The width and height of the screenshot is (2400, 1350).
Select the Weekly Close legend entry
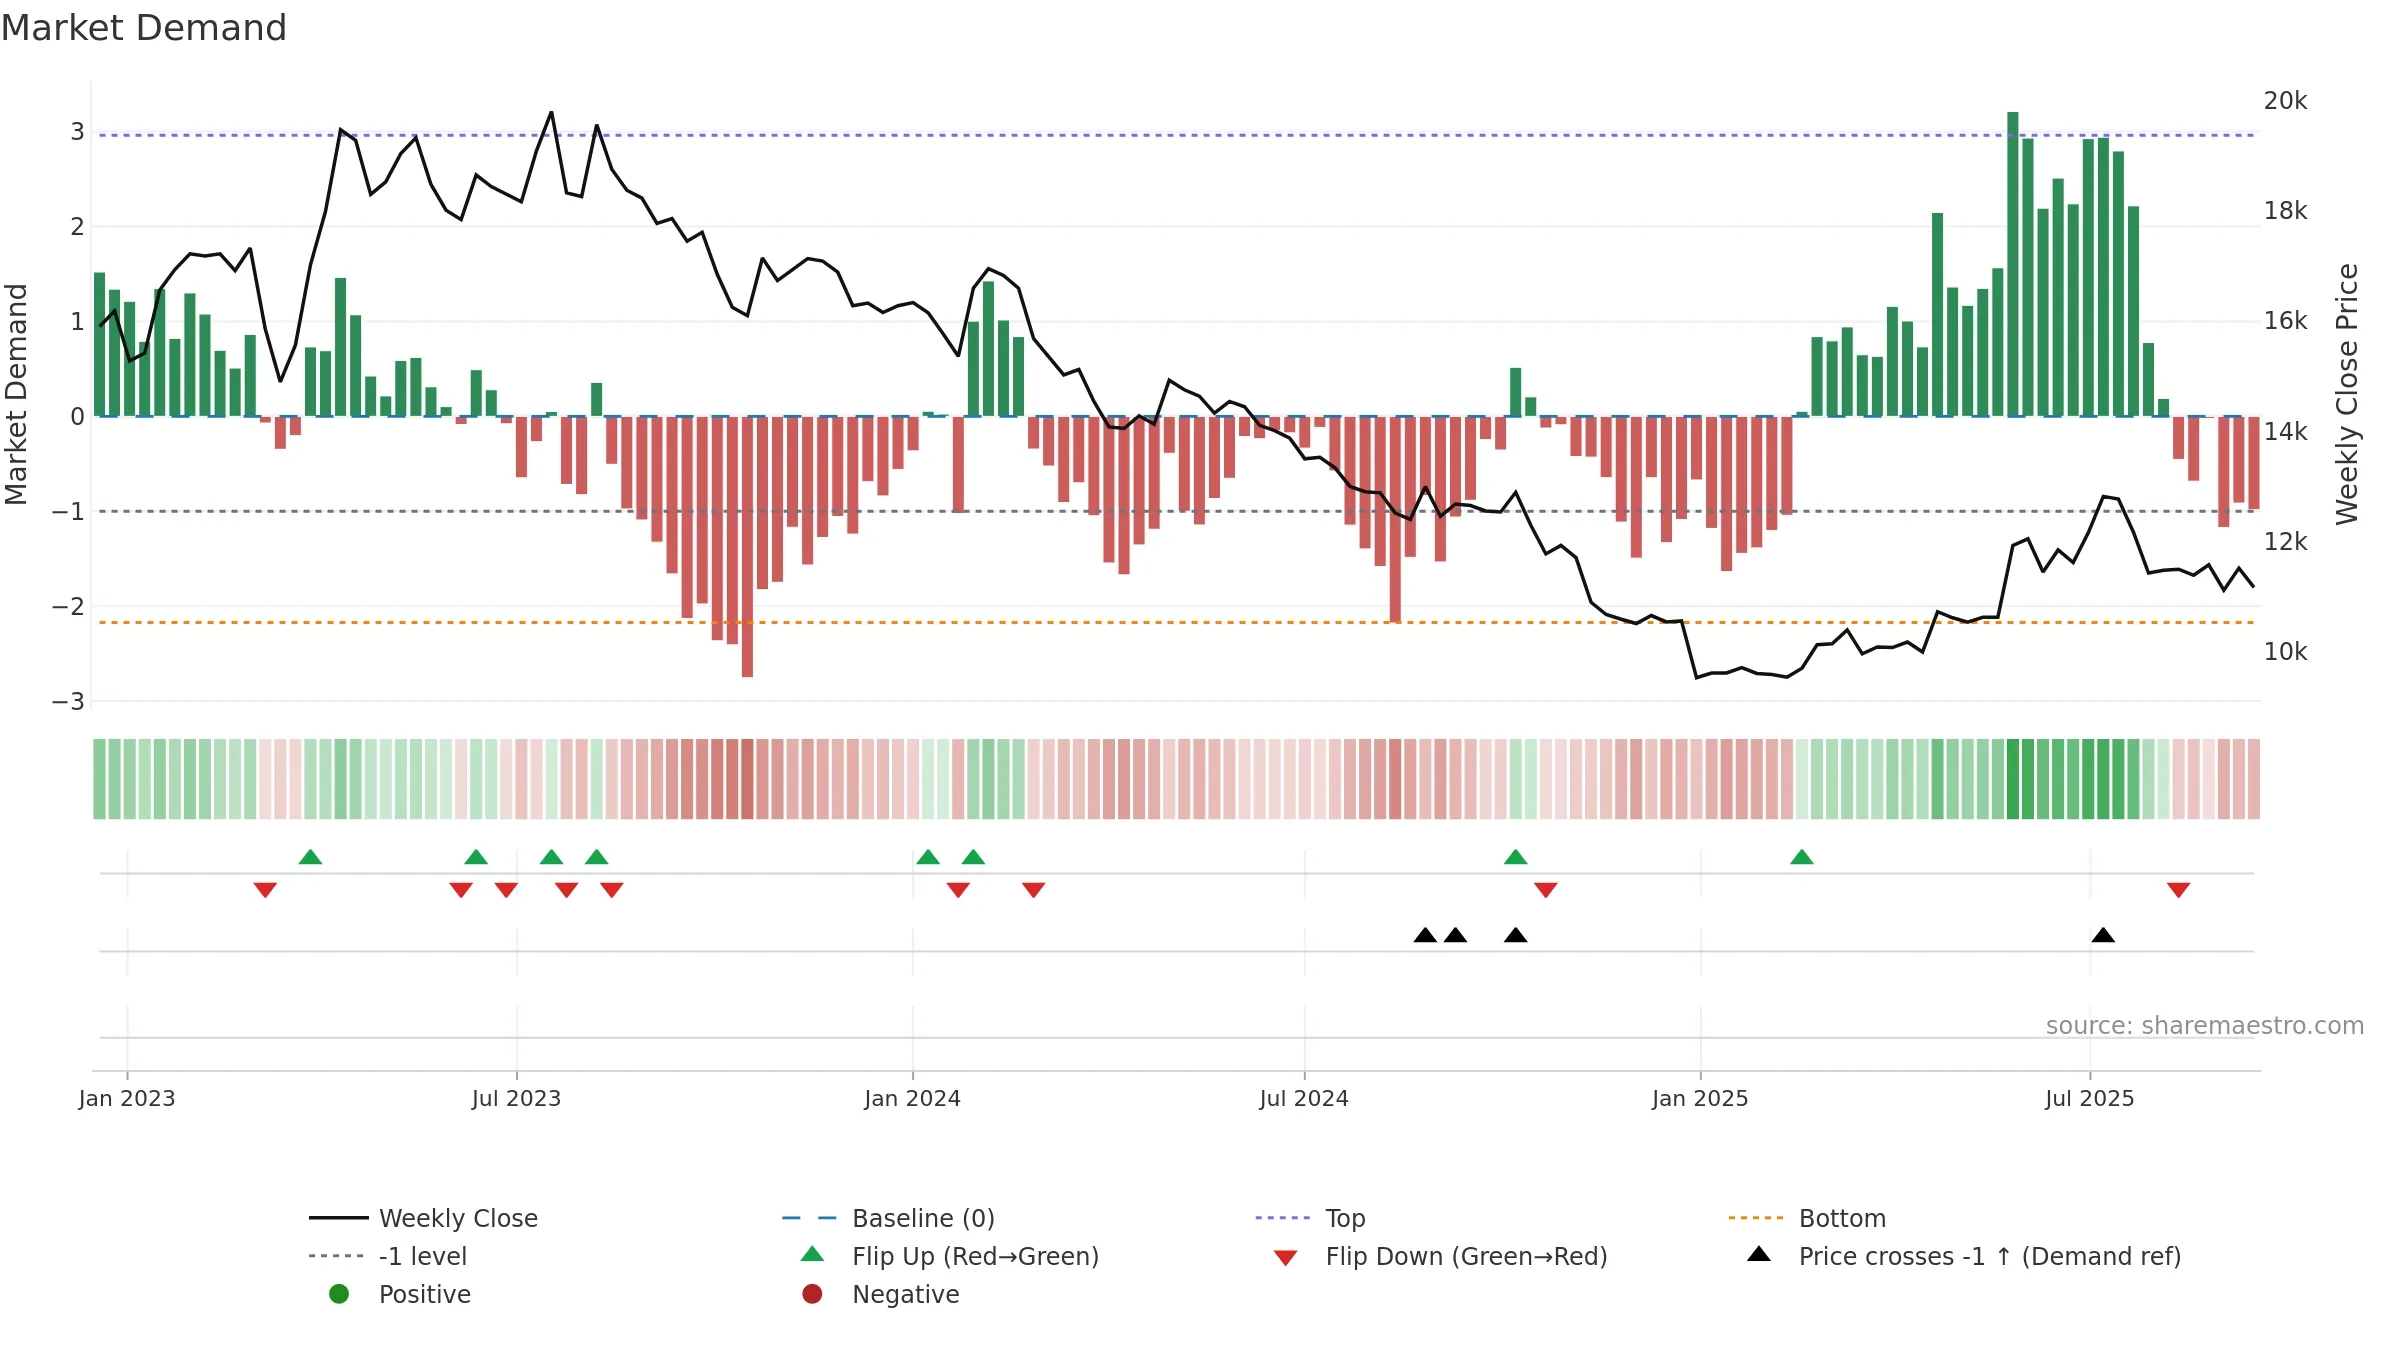[424, 1218]
